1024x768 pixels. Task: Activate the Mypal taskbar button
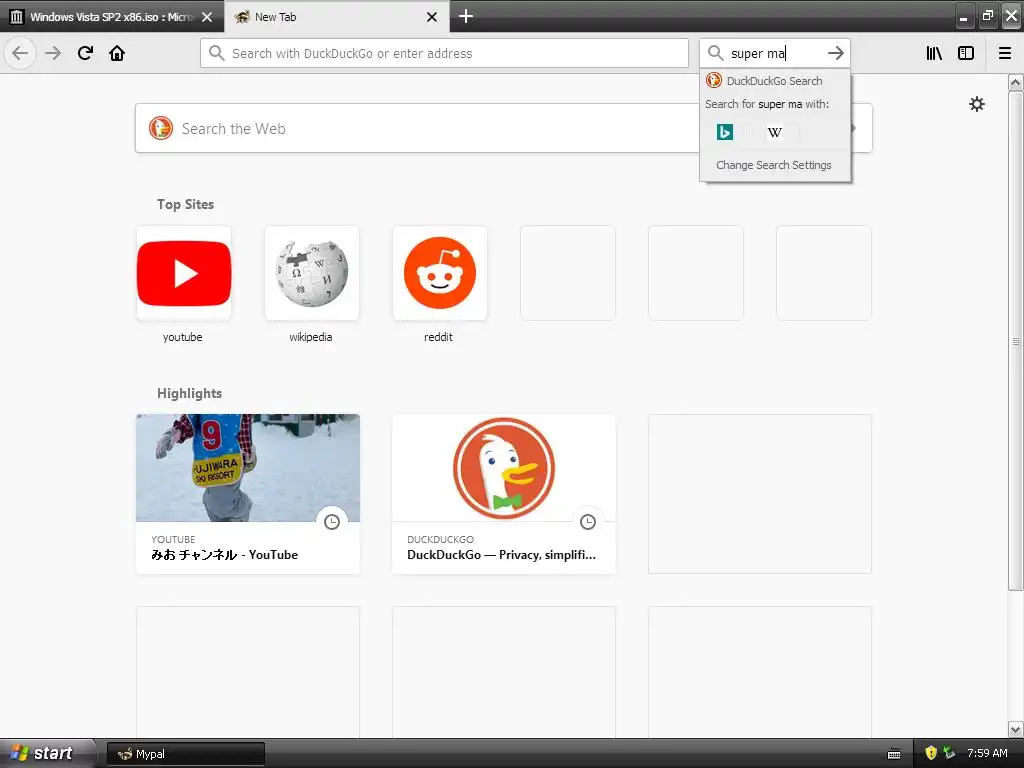tap(185, 754)
